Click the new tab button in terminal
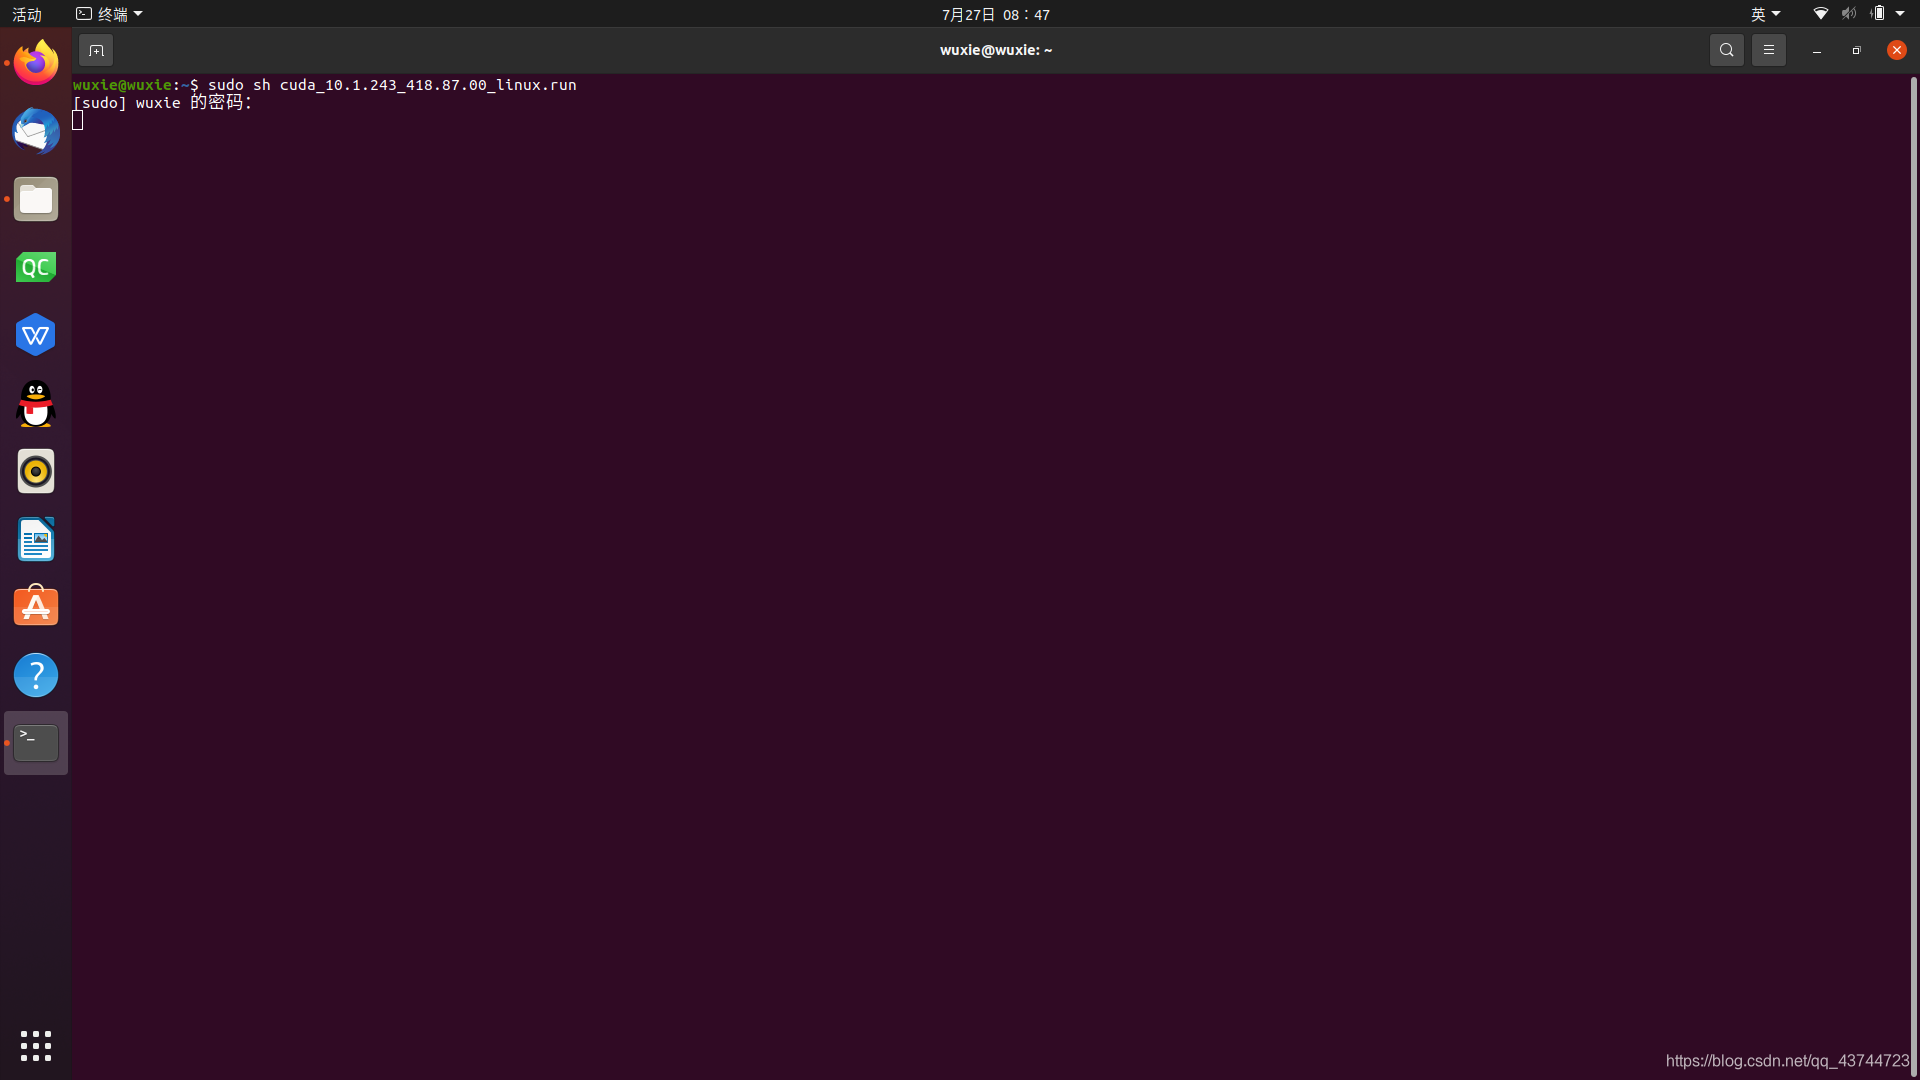The width and height of the screenshot is (1920, 1080). click(x=96, y=49)
